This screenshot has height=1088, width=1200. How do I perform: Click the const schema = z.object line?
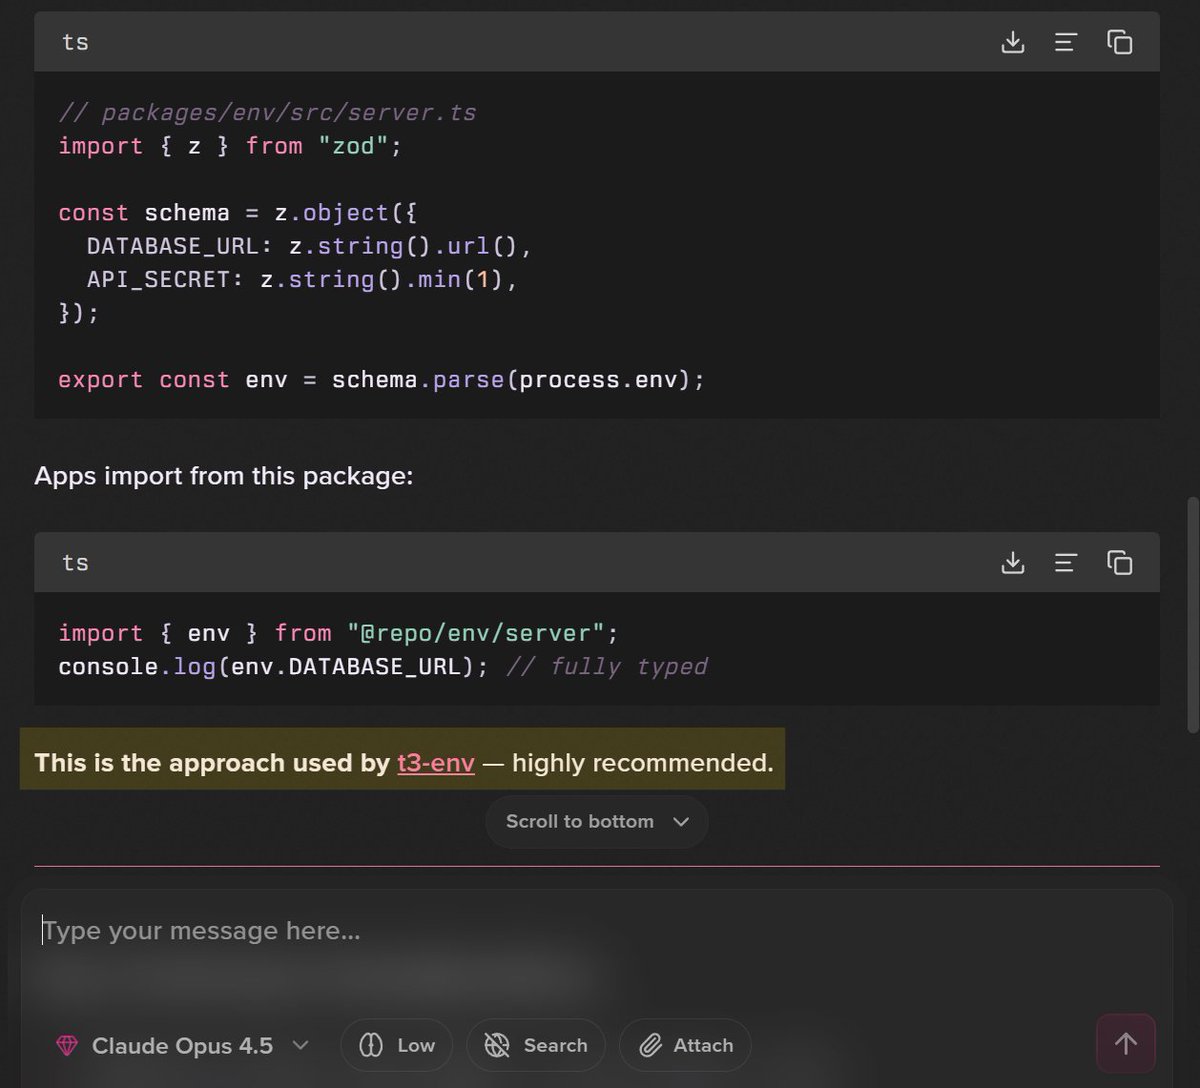238,213
